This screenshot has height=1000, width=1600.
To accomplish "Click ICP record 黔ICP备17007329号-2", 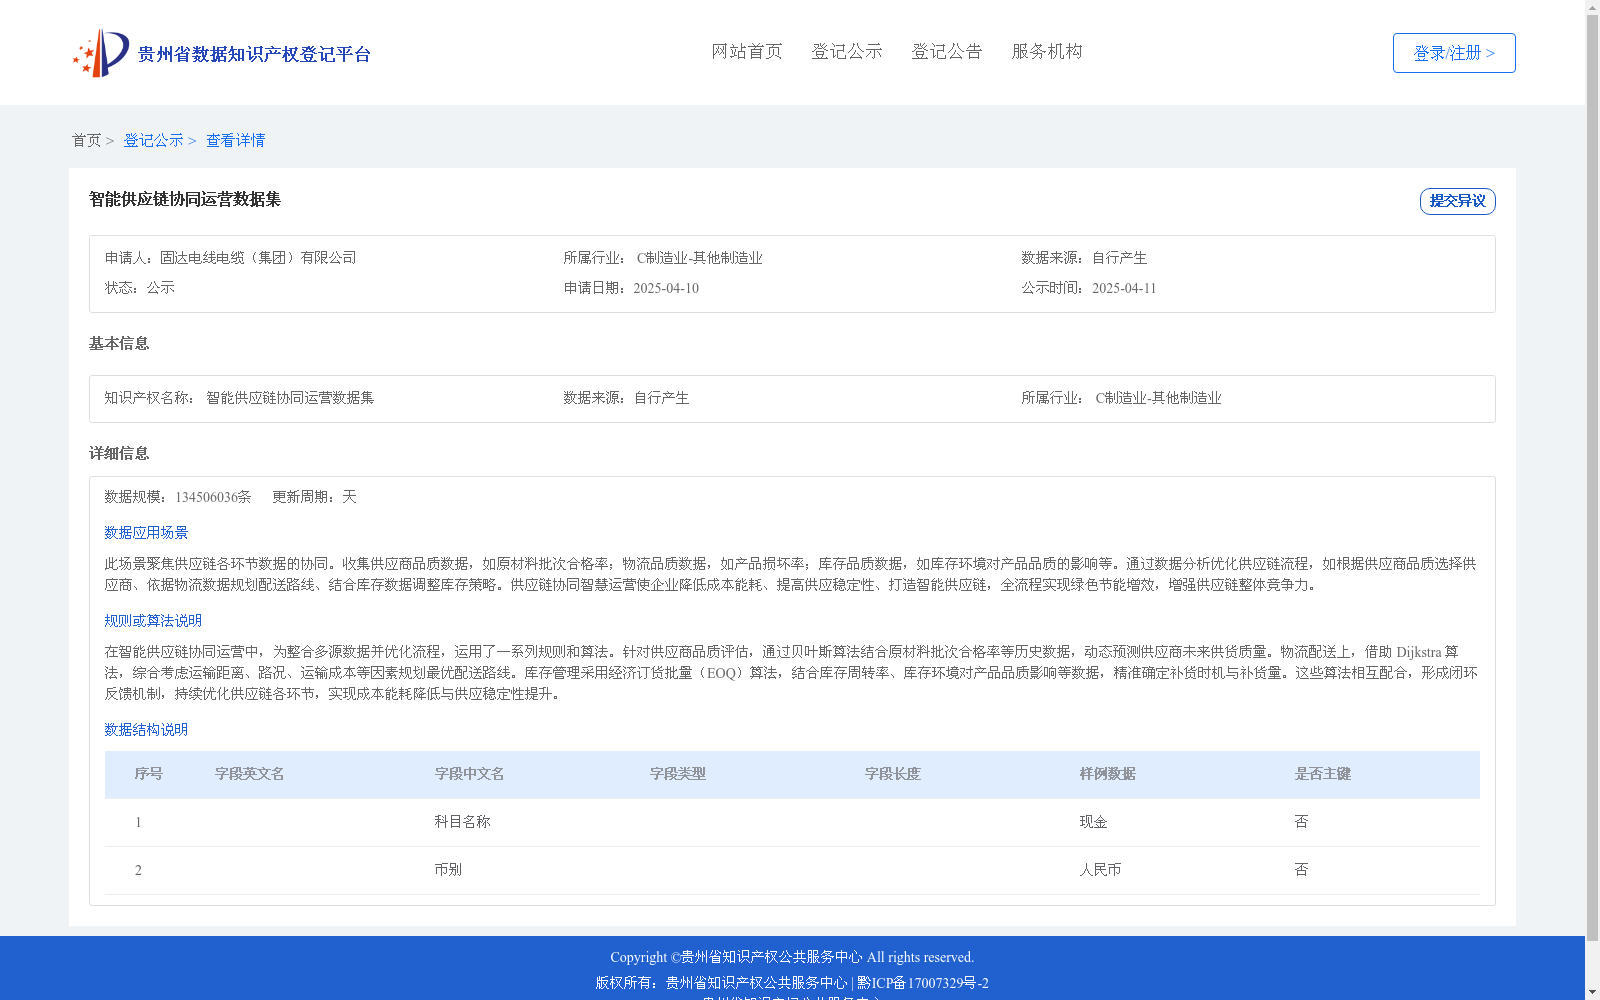I will point(923,983).
